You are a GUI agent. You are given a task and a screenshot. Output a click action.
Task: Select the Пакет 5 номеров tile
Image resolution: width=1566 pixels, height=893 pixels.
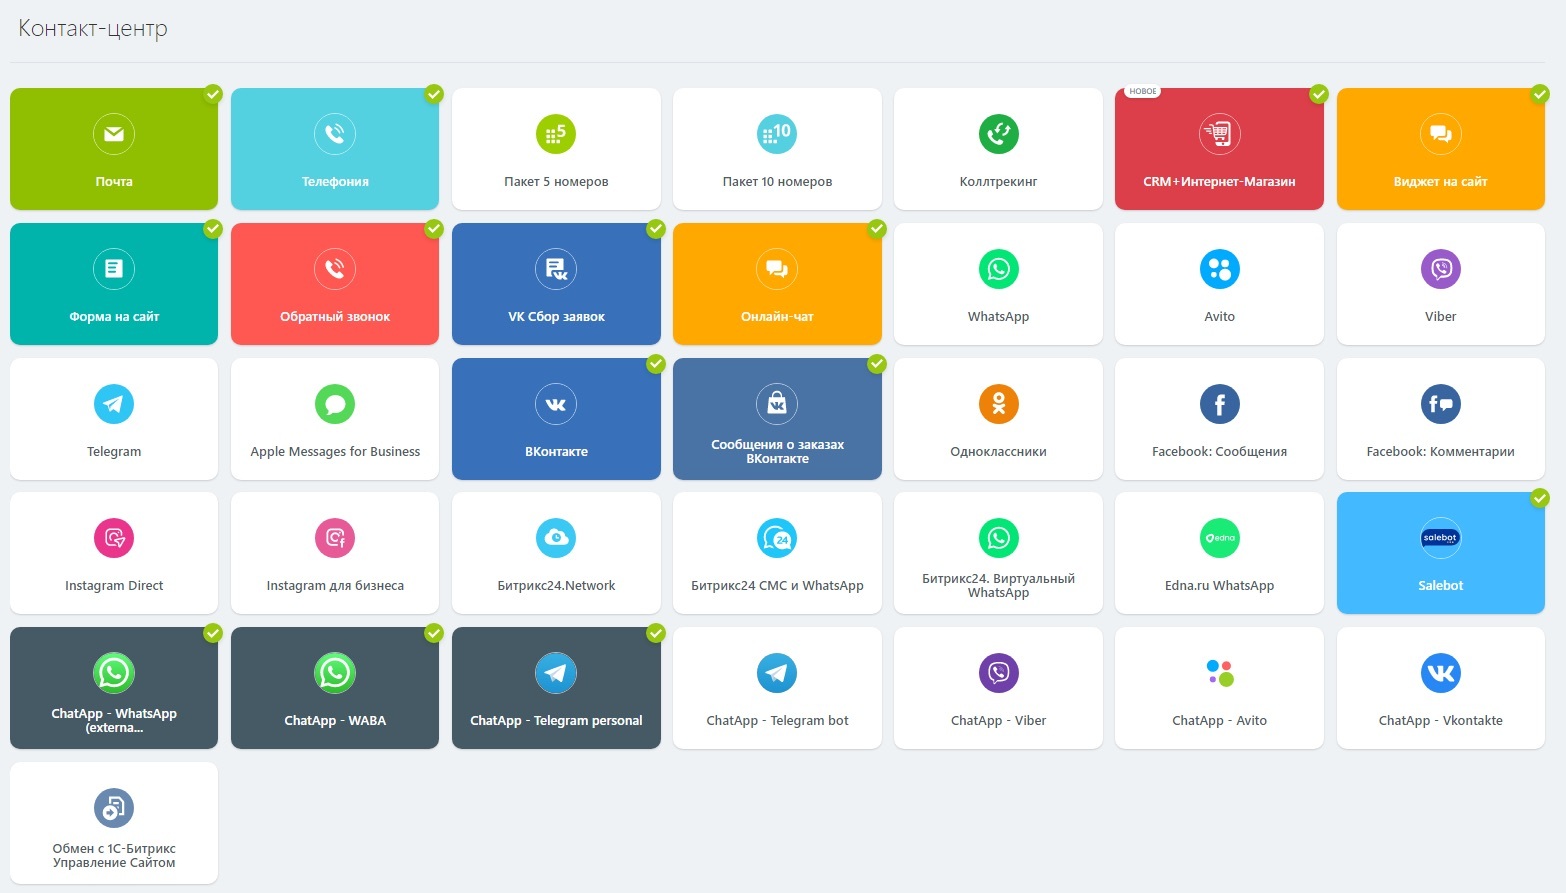[556, 149]
